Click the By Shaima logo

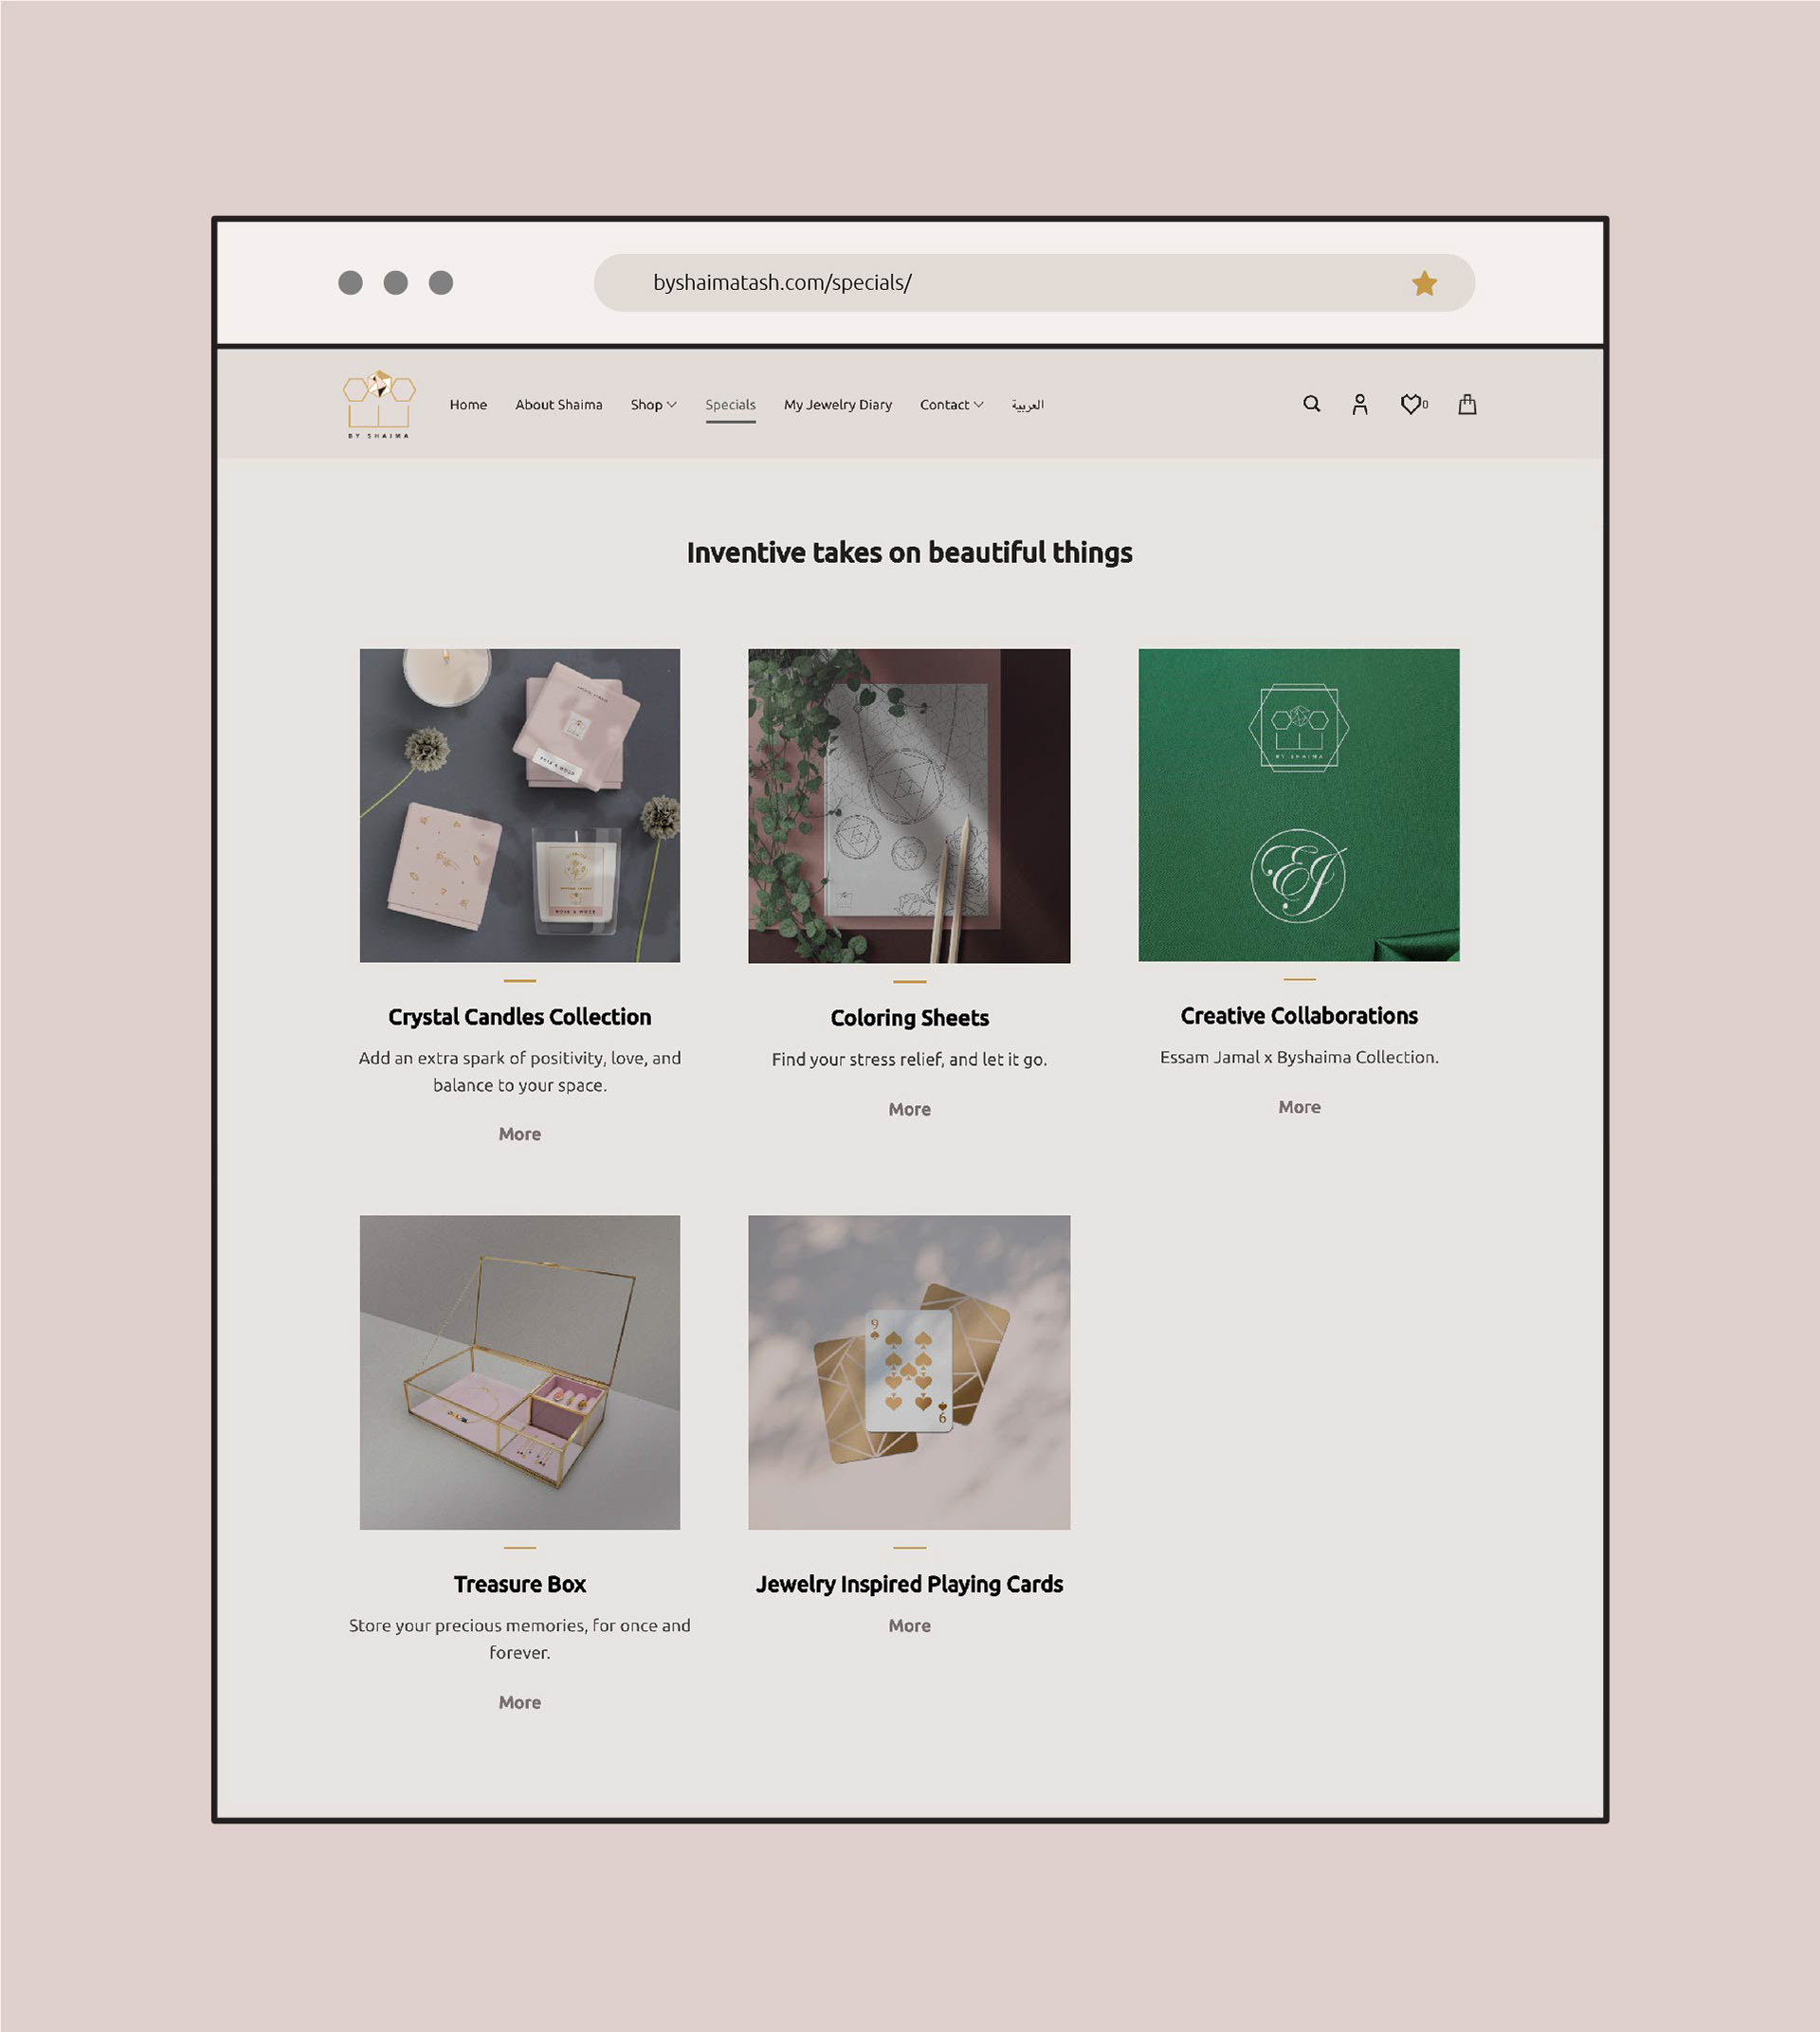(379, 404)
